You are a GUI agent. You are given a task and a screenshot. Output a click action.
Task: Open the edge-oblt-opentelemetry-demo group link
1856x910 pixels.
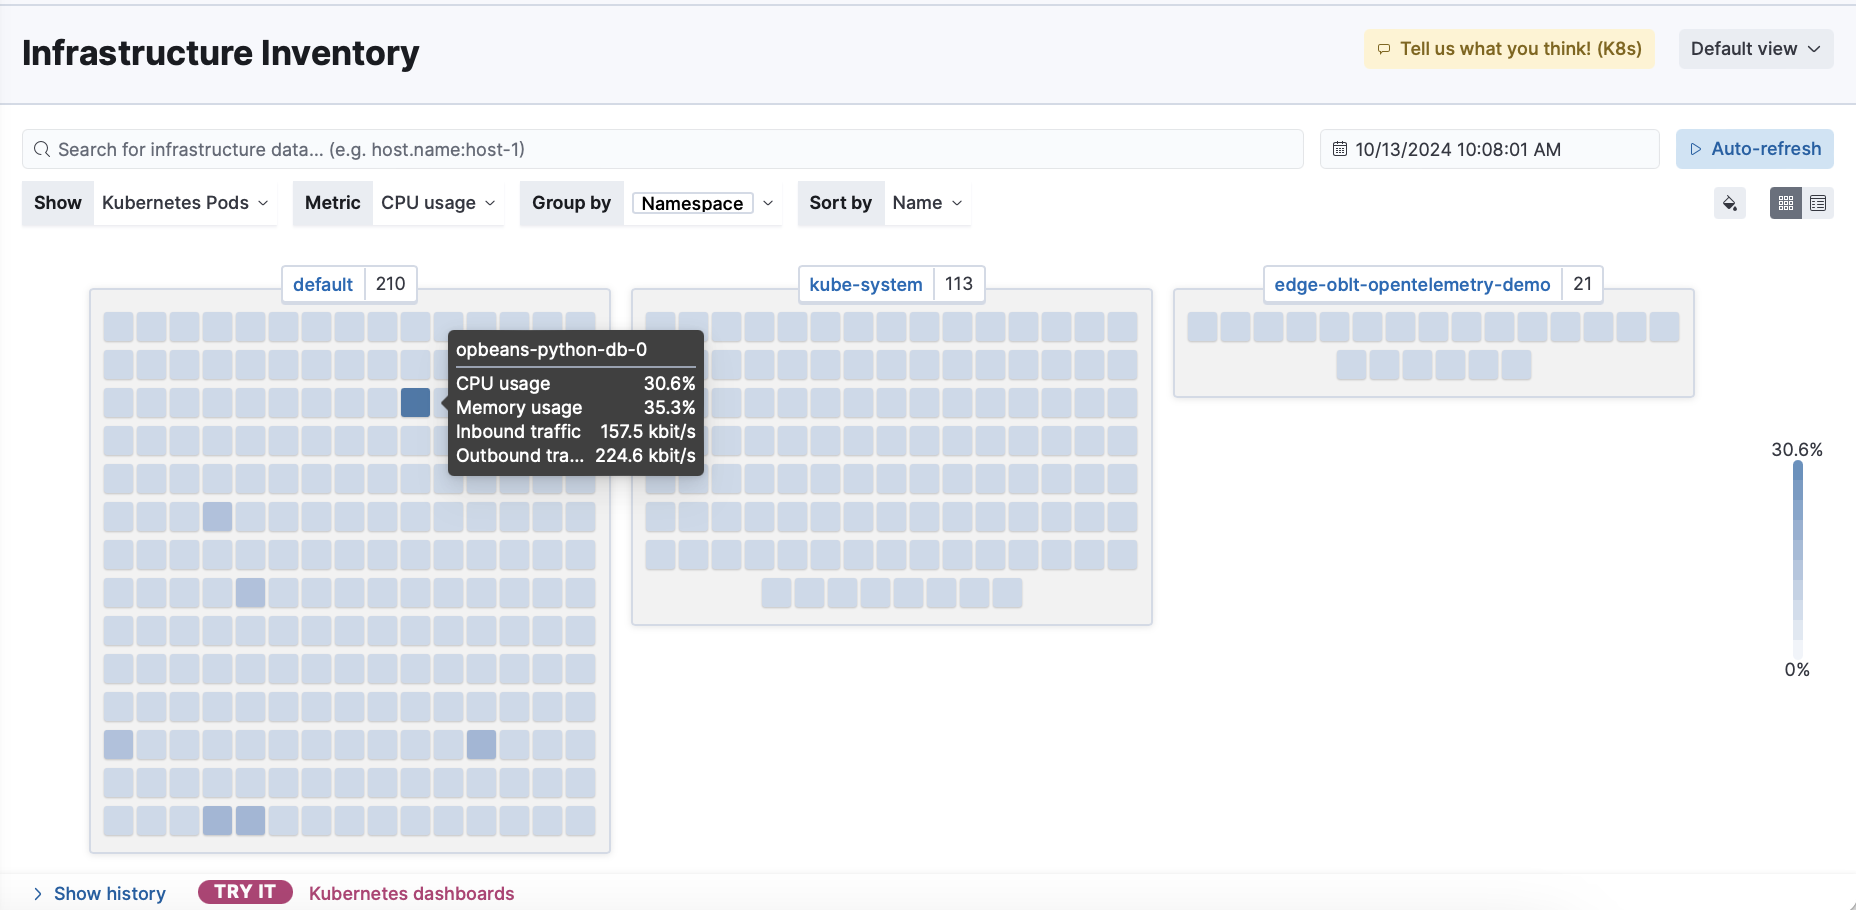point(1412,285)
